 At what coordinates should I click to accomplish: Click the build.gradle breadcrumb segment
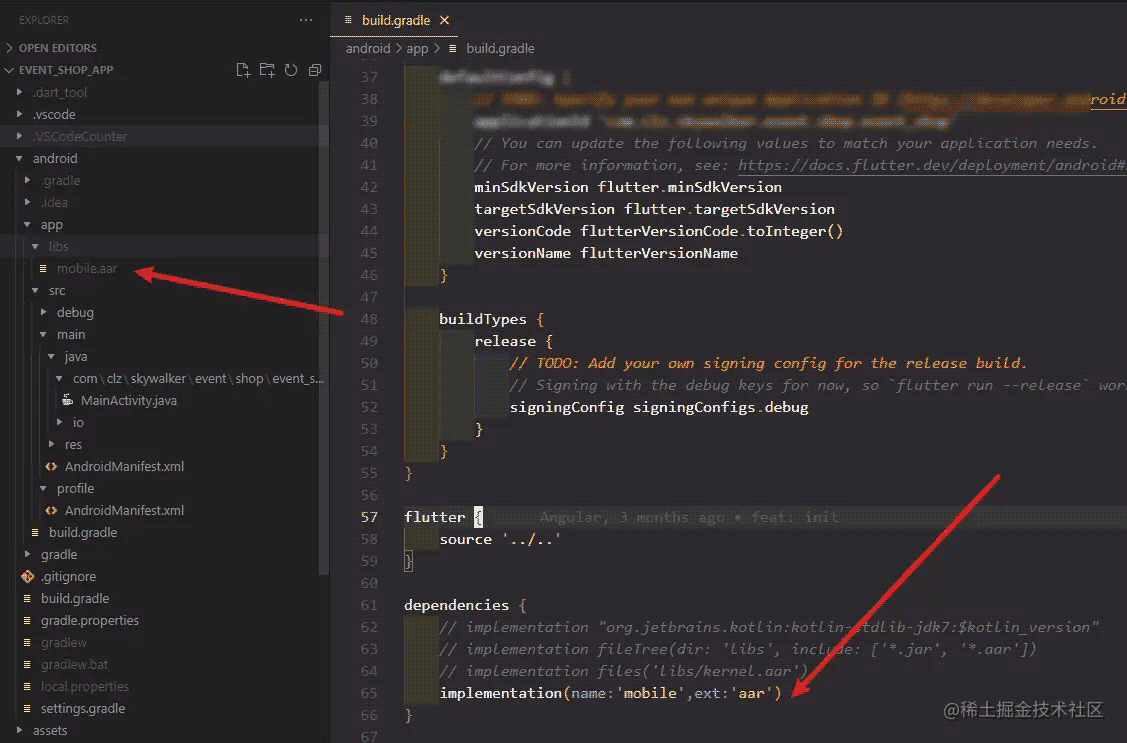click(x=500, y=48)
